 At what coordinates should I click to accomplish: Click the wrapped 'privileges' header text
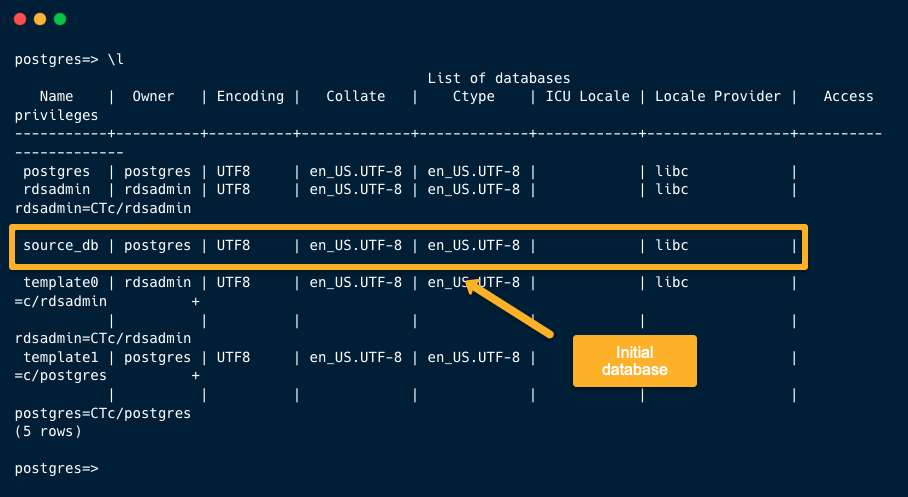[x=56, y=115]
